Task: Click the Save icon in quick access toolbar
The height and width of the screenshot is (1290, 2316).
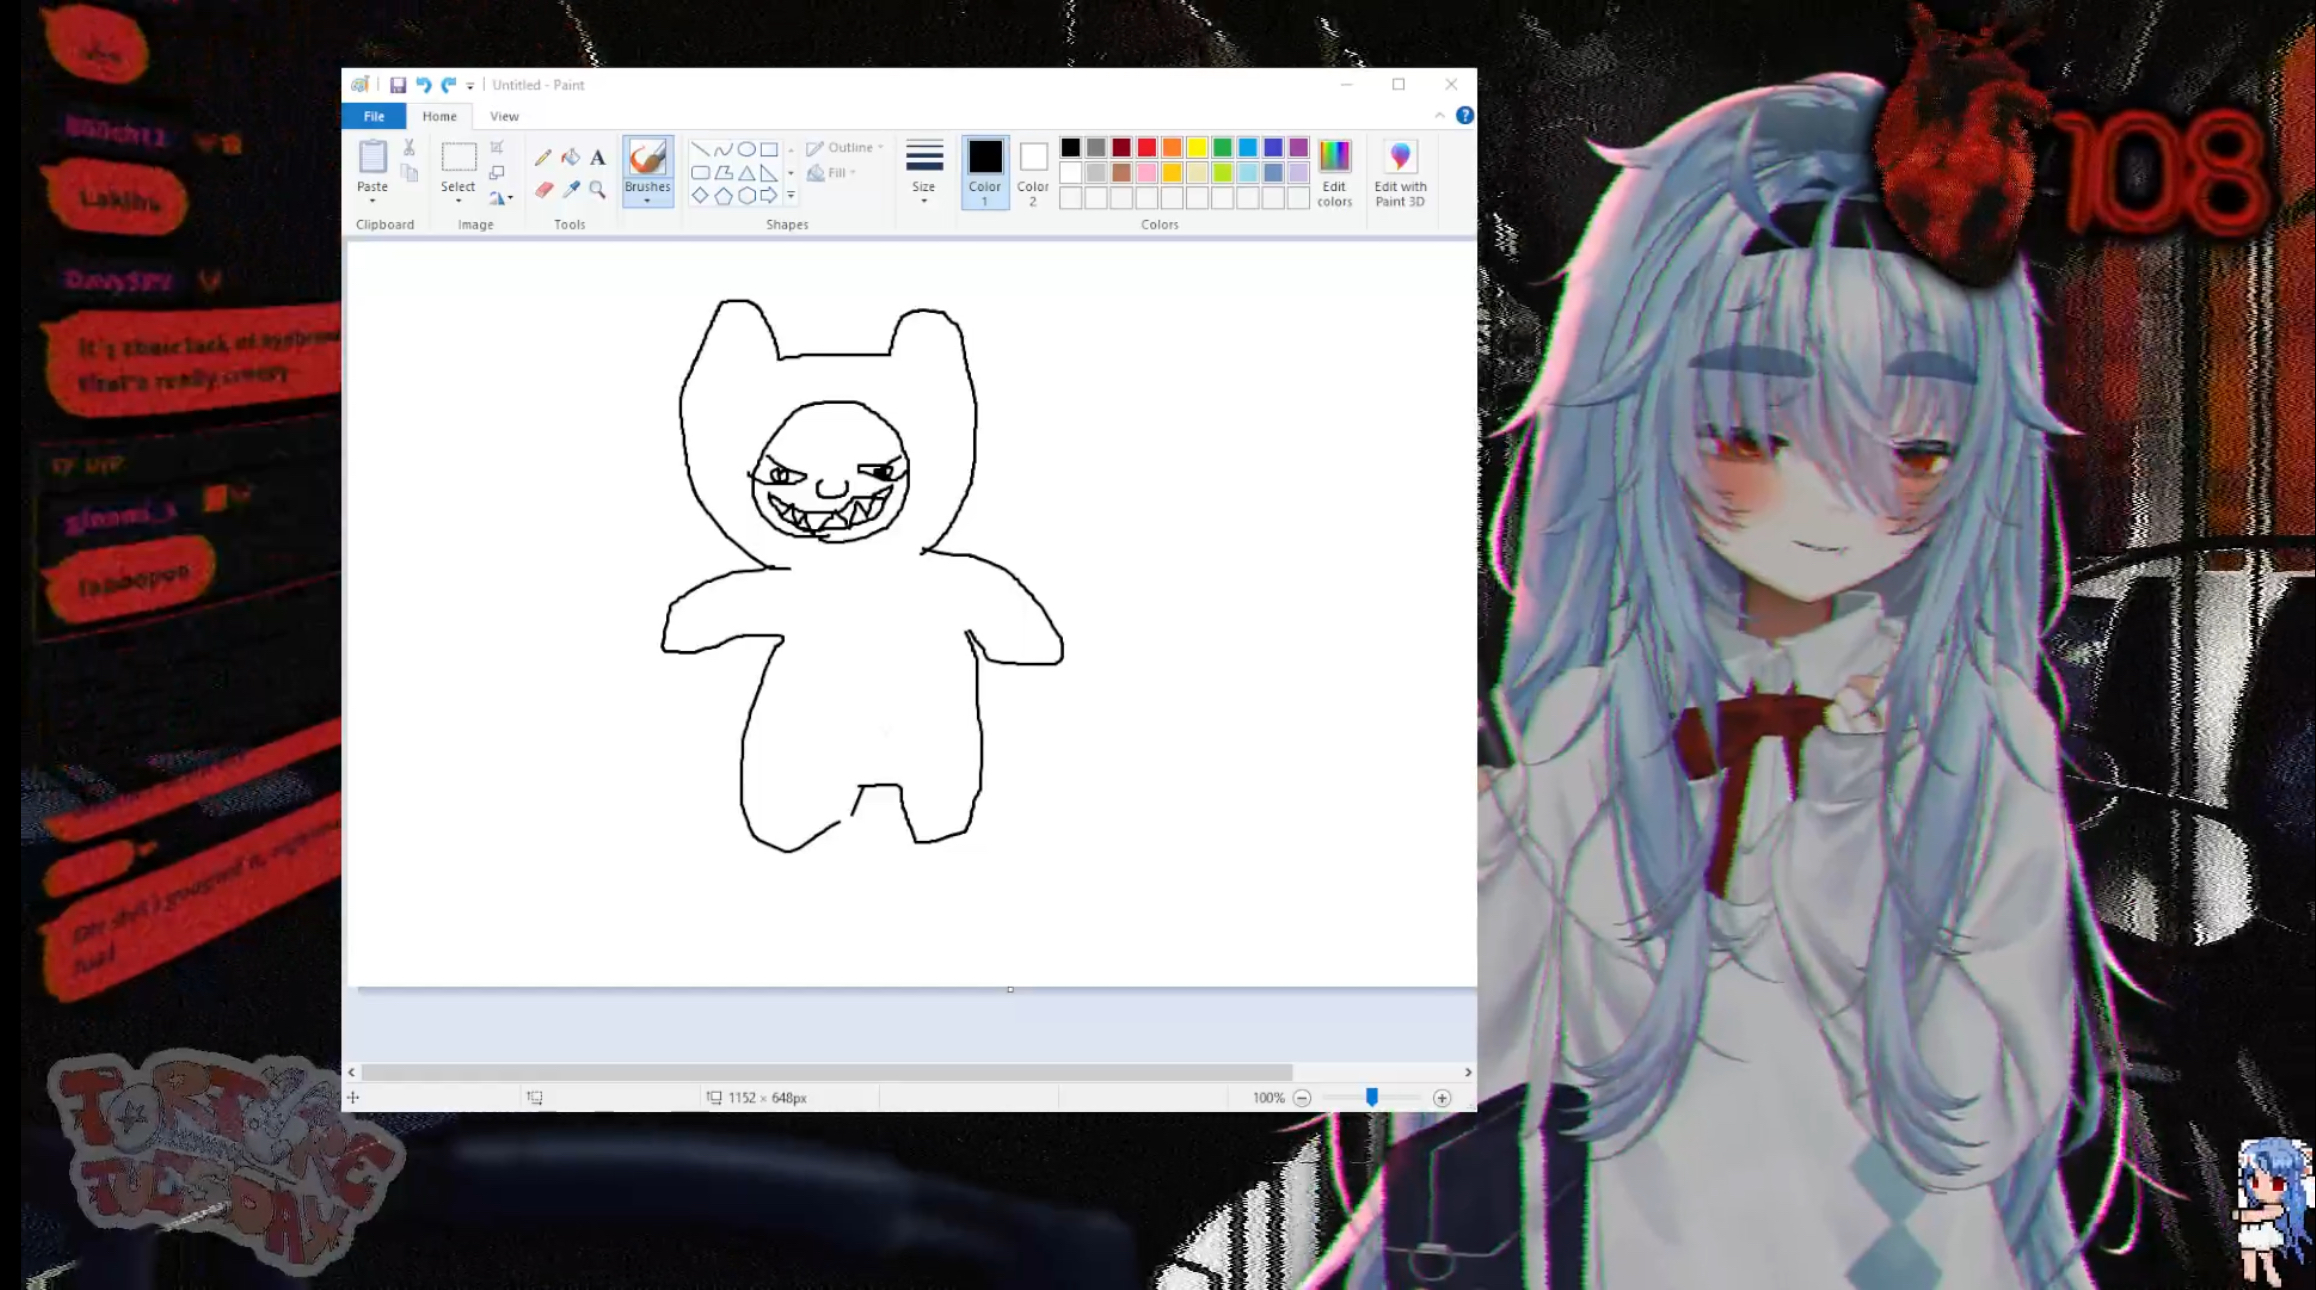Action: [397, 85]
